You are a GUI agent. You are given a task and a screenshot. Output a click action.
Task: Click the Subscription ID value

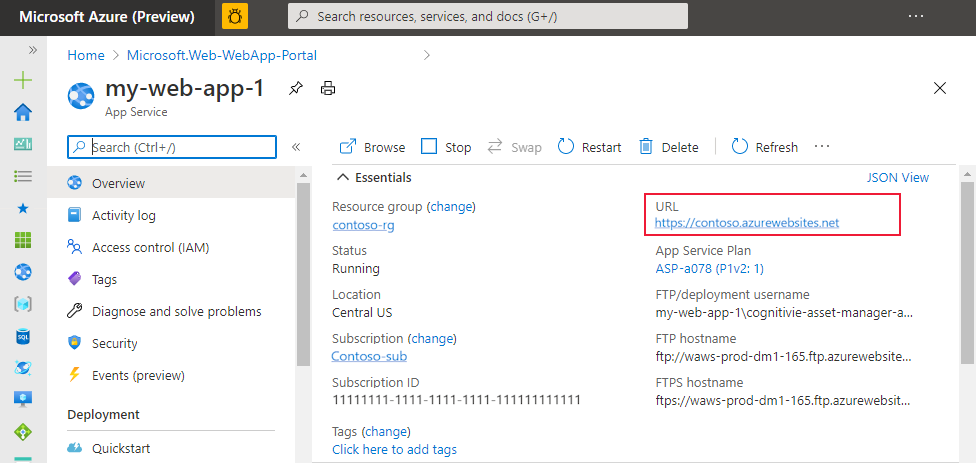456,400
